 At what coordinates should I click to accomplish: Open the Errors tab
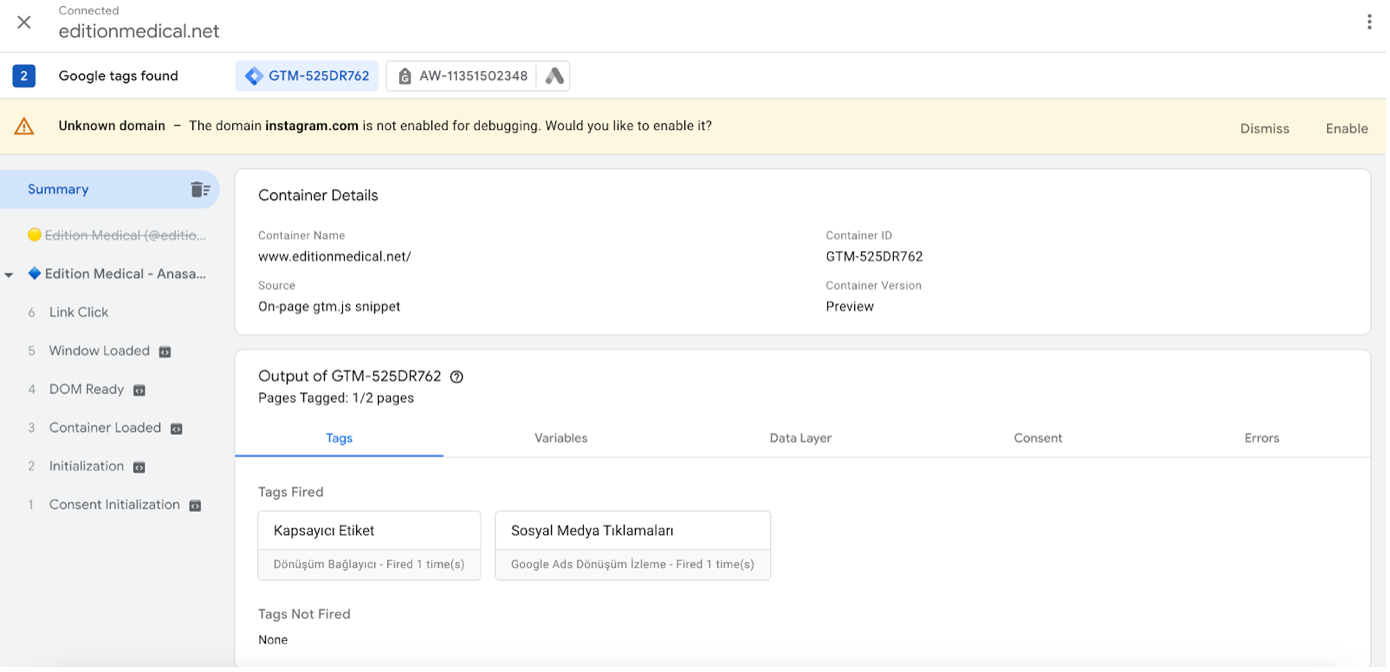(x=1261, y=438)
